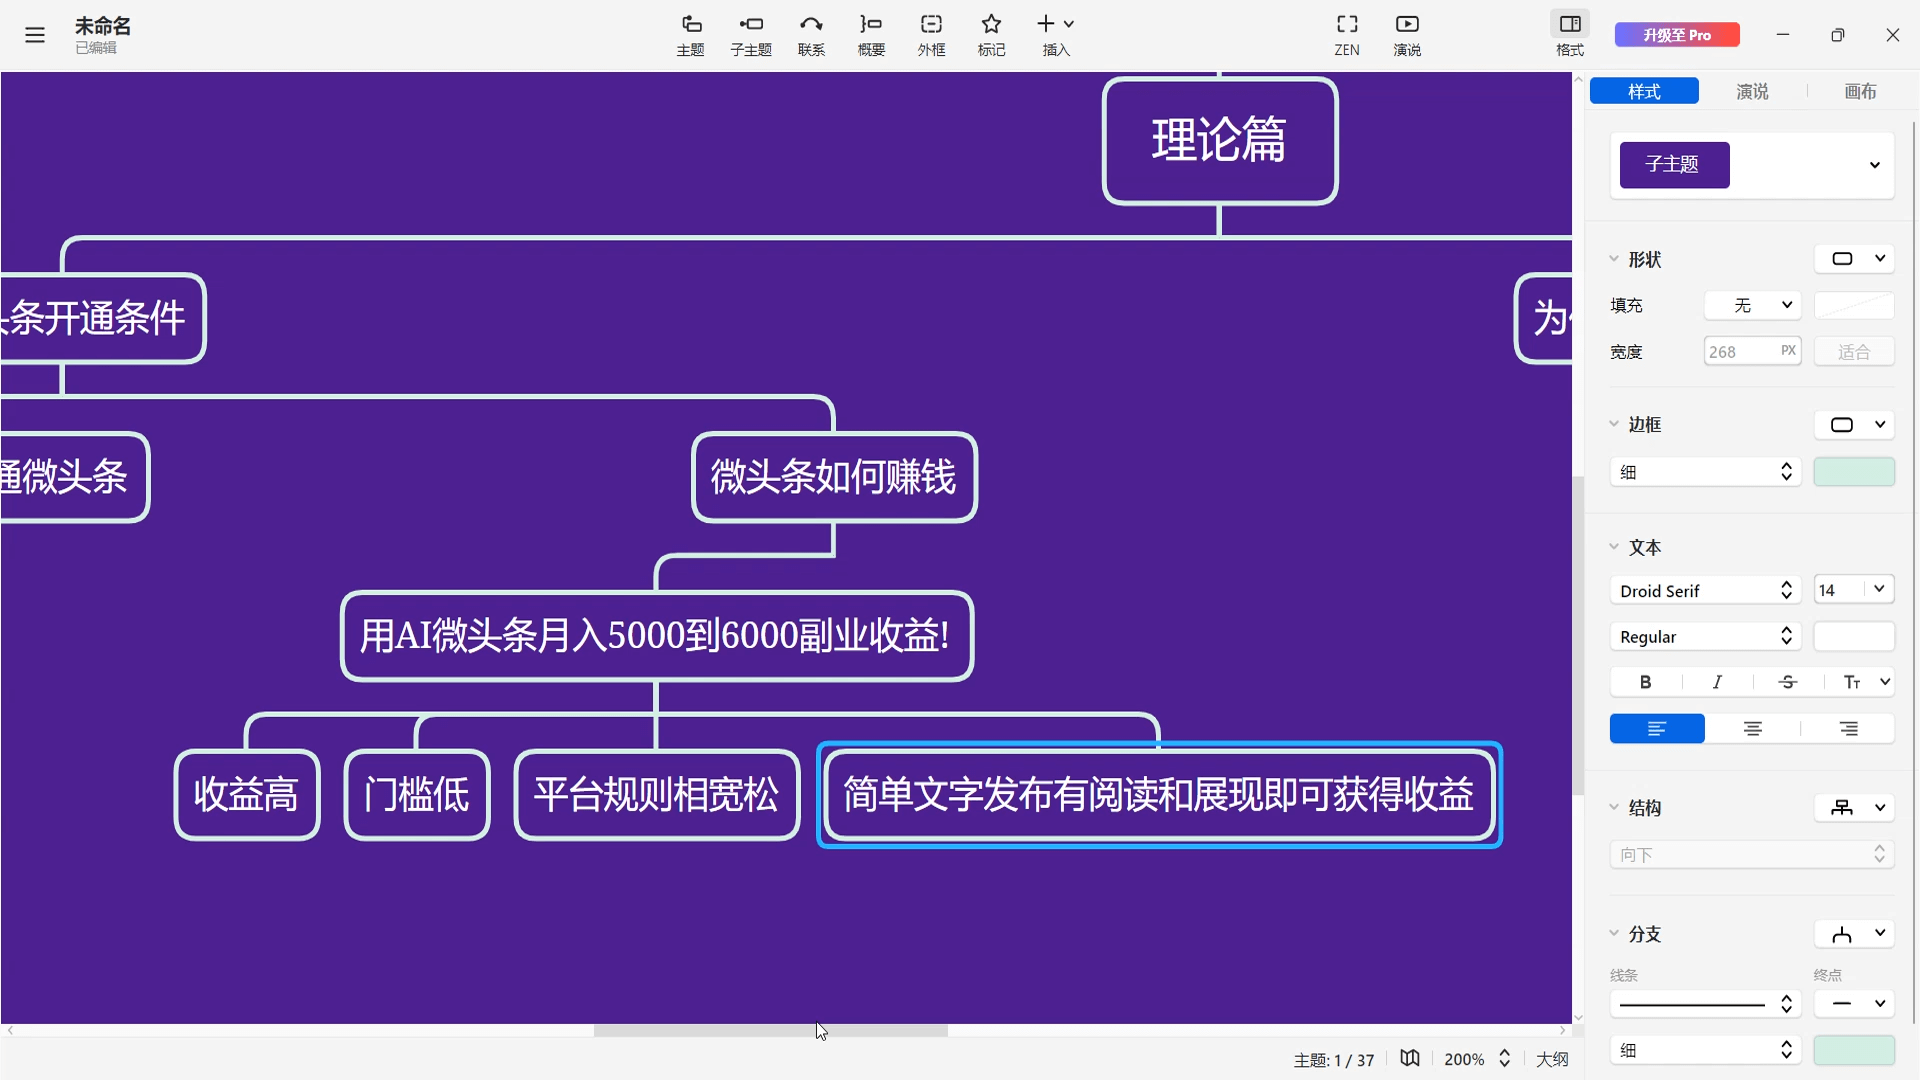Click the horizontal canvas scrollbar thumb

point(770,1030)
